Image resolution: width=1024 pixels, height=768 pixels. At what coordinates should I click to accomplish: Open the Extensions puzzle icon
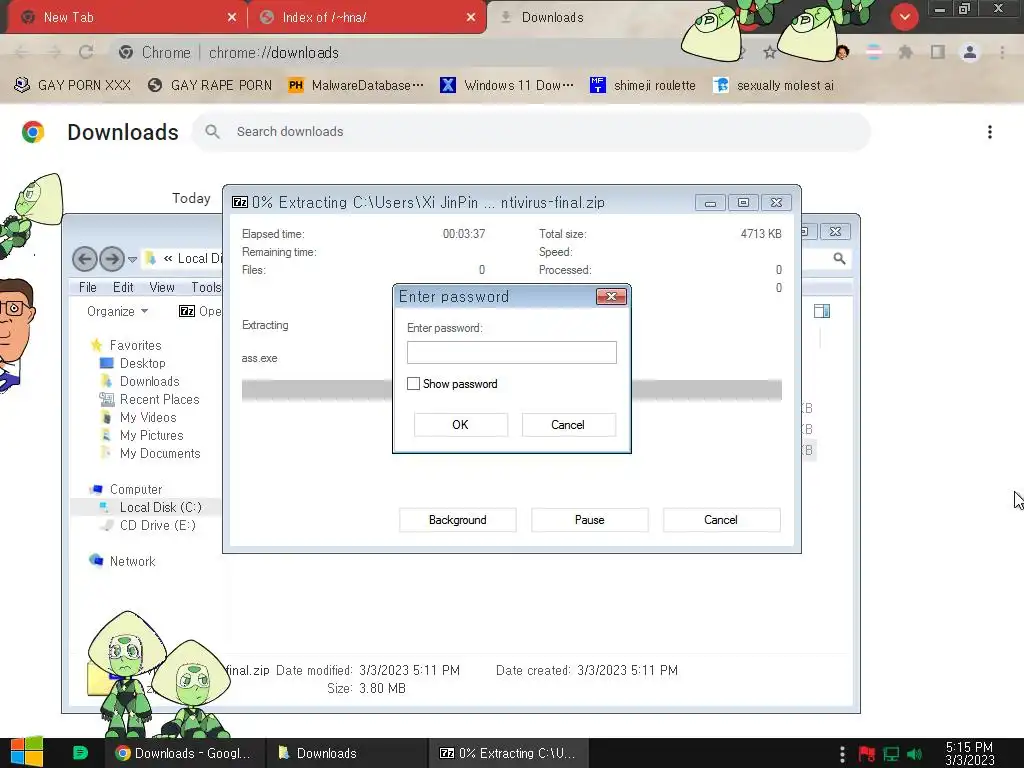click(905, 52)
